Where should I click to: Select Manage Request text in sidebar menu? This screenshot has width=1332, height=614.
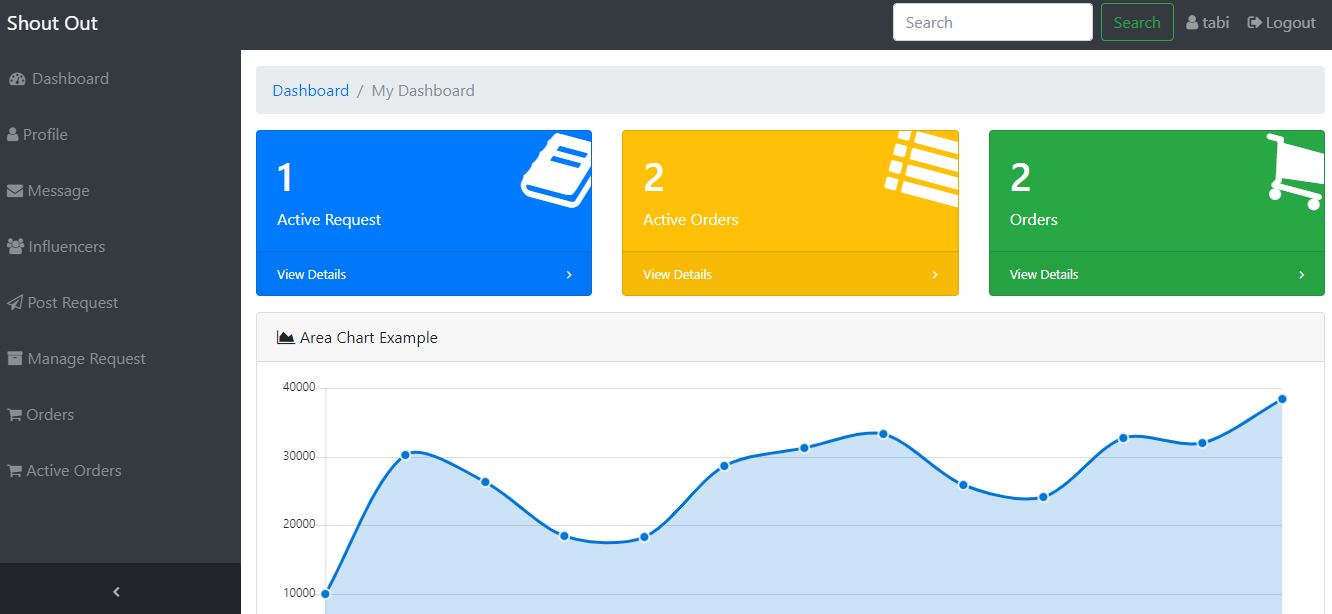coord(87,359)
